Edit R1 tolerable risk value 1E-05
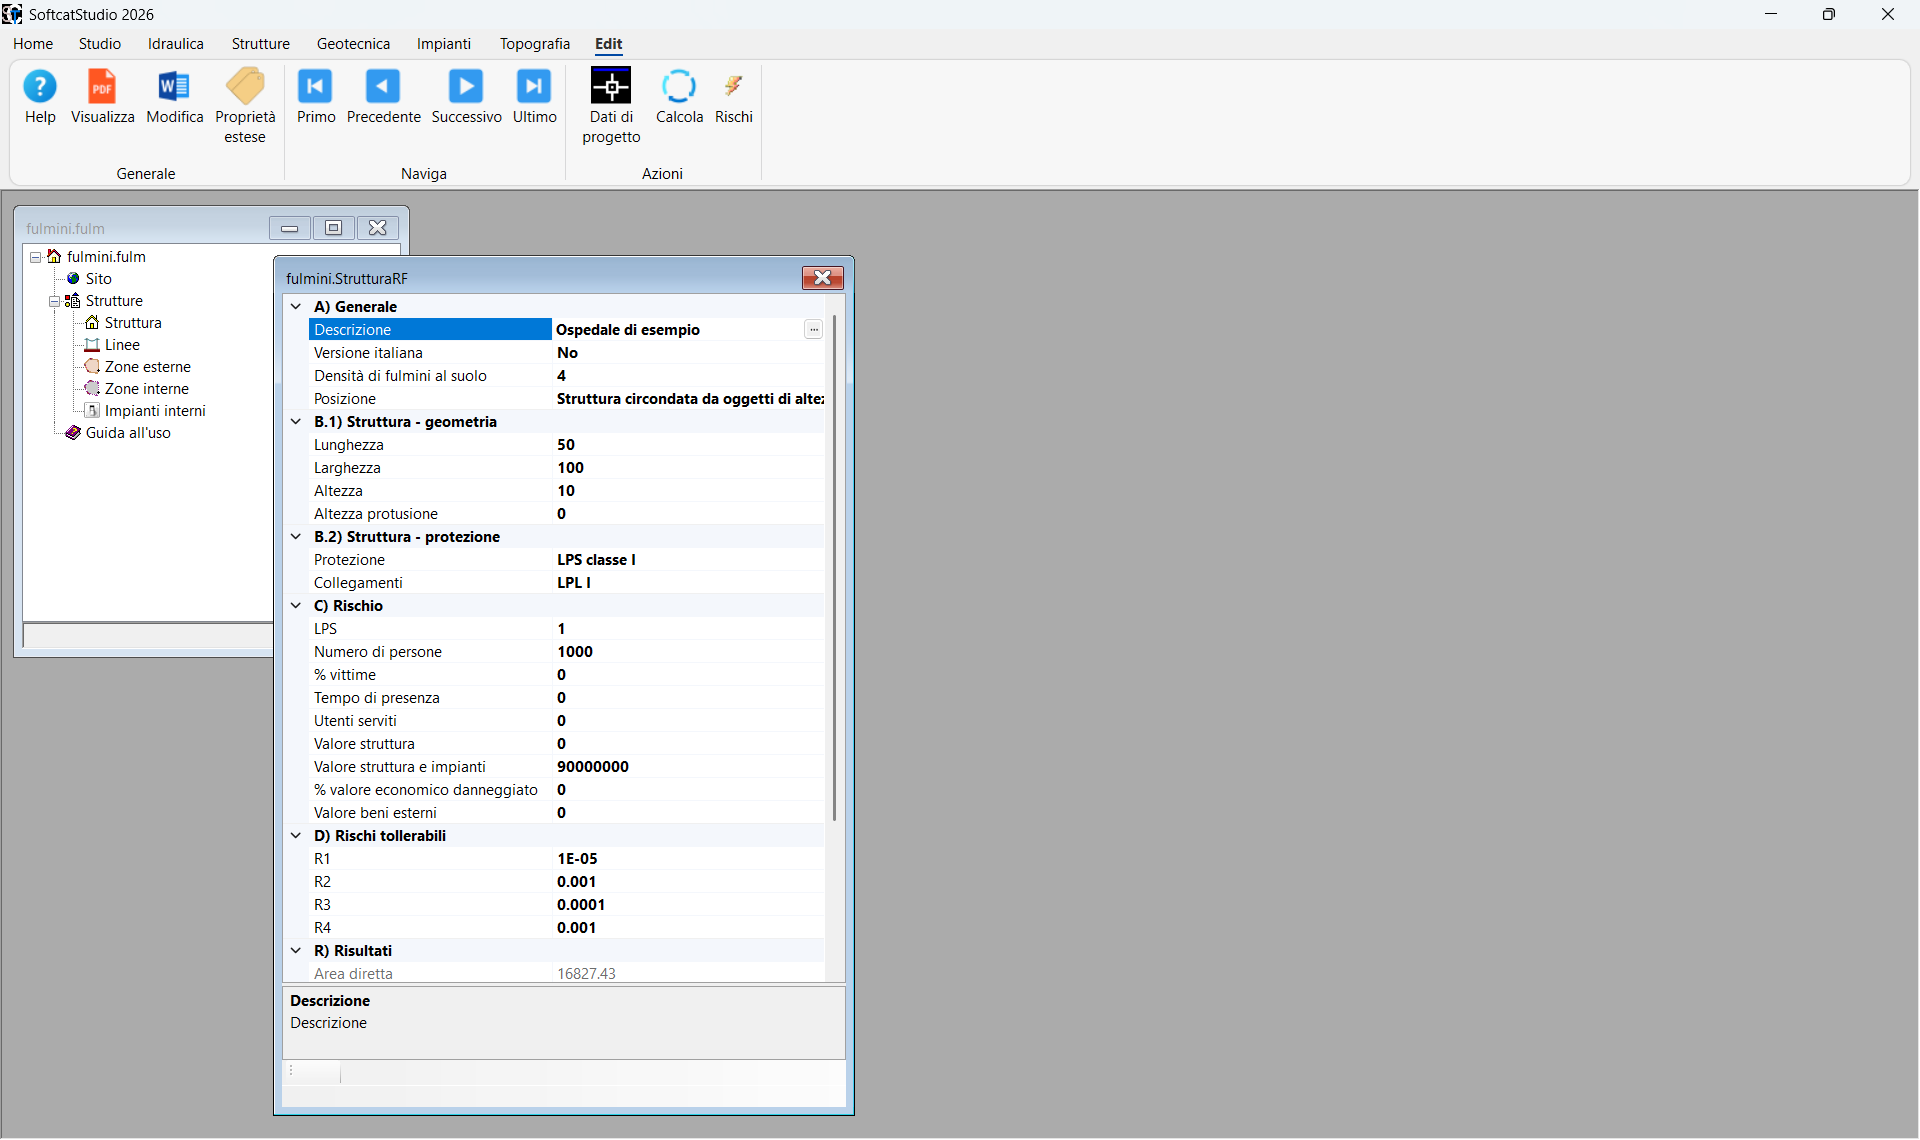The width and height of the screenshot is (1920, 1140). pyautogui.click(x=689, y=859)
